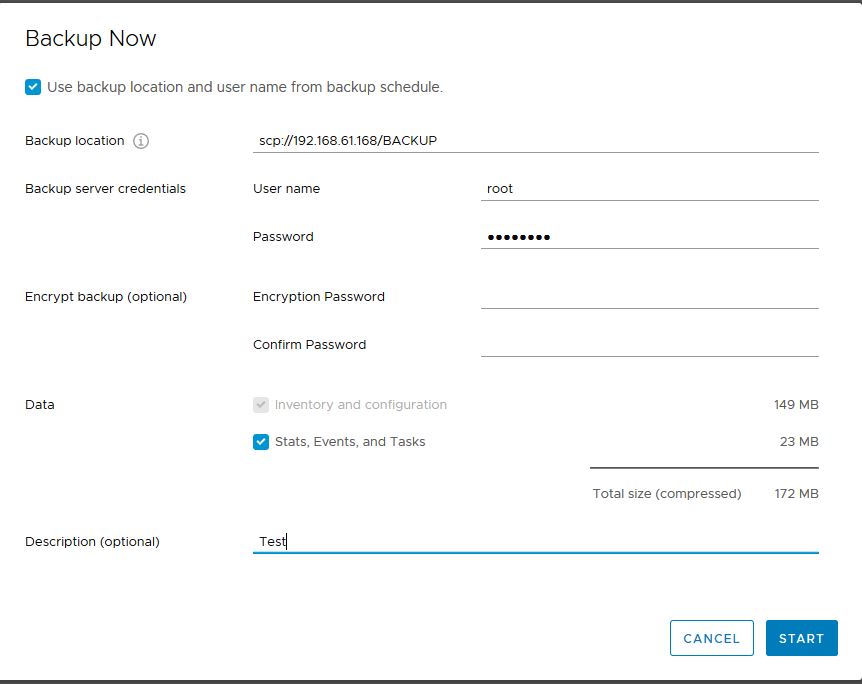This screenshot has height=684, width=862.
Task: Select the Encryption Password field
Action: [x=650, y=297]
